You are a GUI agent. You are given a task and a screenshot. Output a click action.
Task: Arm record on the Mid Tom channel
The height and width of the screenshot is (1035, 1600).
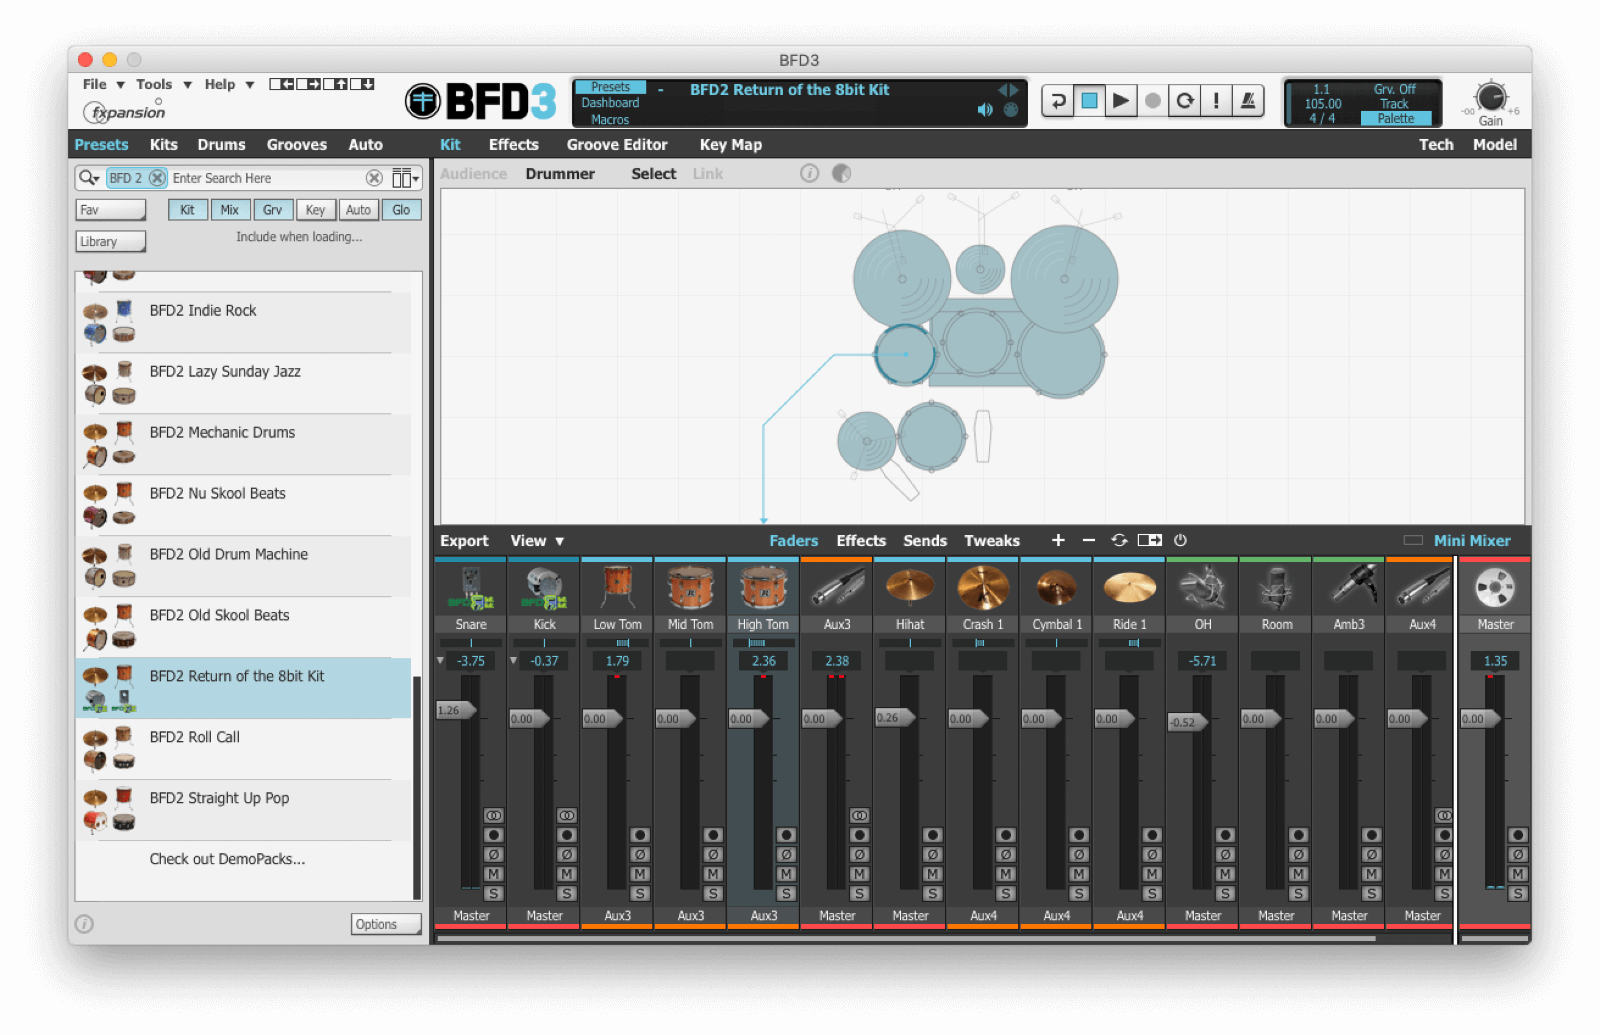713,835
